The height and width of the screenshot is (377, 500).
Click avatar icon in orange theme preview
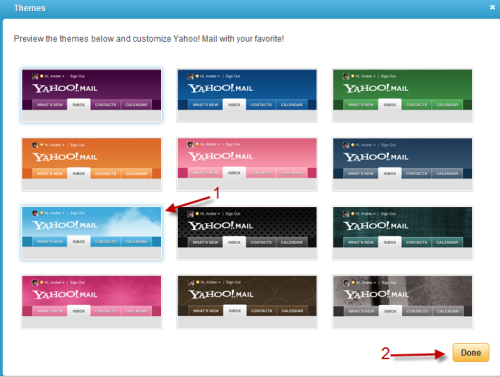tap(35, 145)
